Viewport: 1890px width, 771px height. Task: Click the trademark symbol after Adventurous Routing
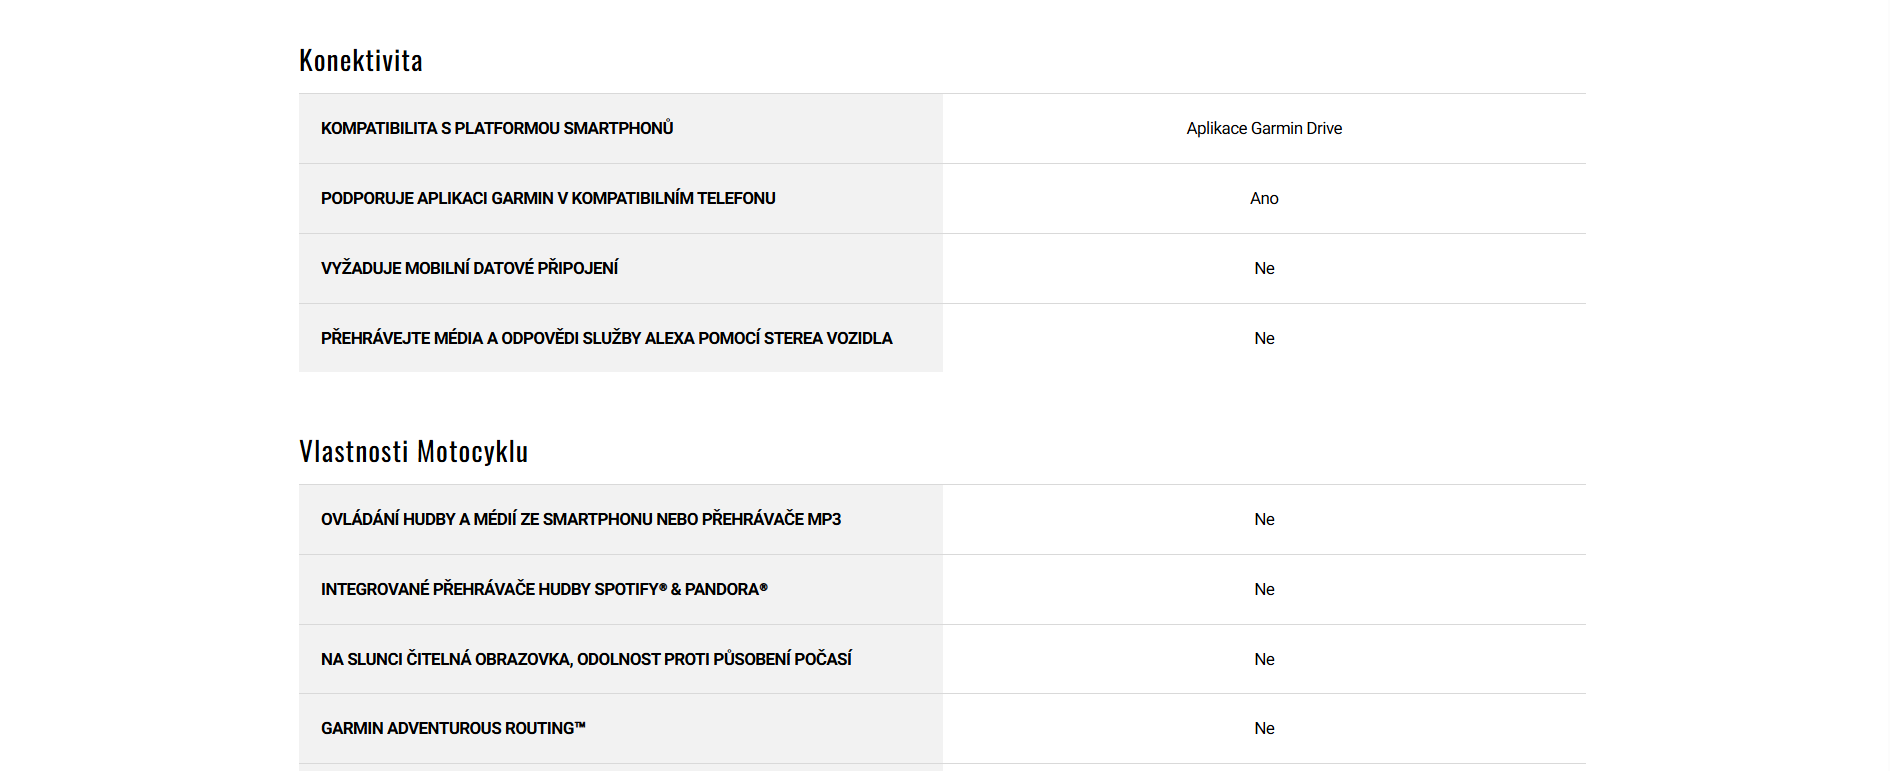pyautogui.click(x=580, y=726)
